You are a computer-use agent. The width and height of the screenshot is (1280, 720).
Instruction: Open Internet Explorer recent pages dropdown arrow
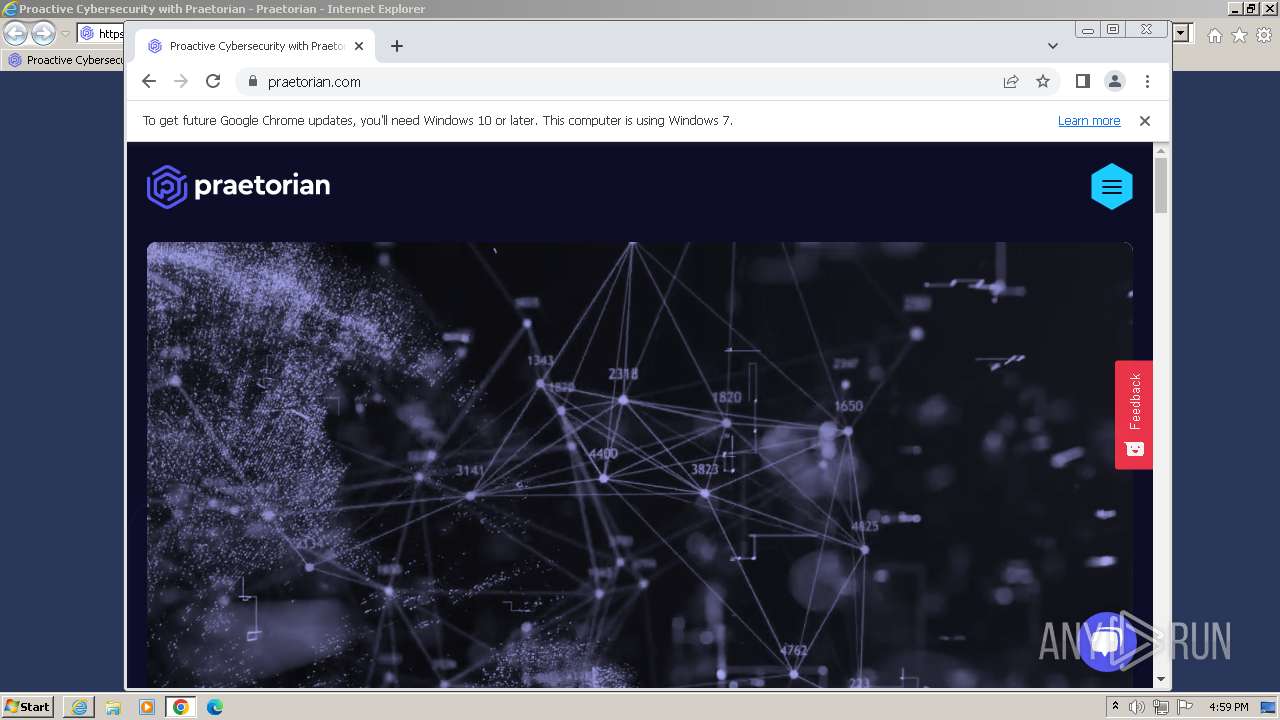point(65,34)
